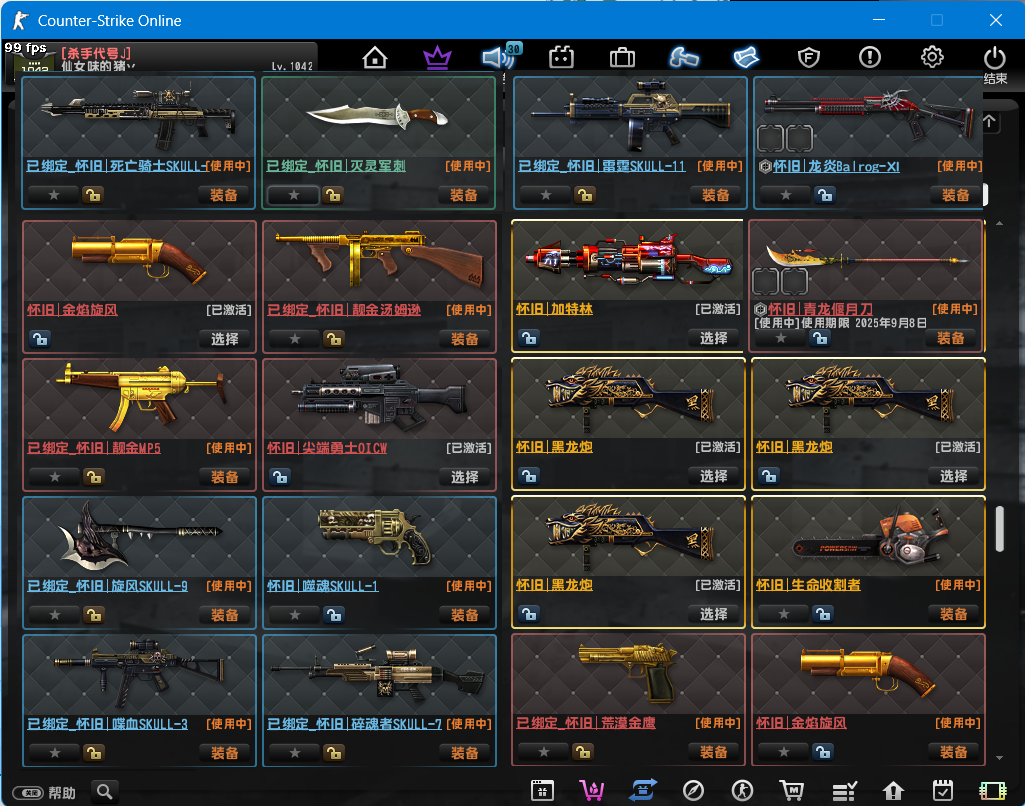This screenshot has height=806, width=1025.
Task: Toggle favorite star on 青龙偃月刀 card
Action: pos(781,338)
